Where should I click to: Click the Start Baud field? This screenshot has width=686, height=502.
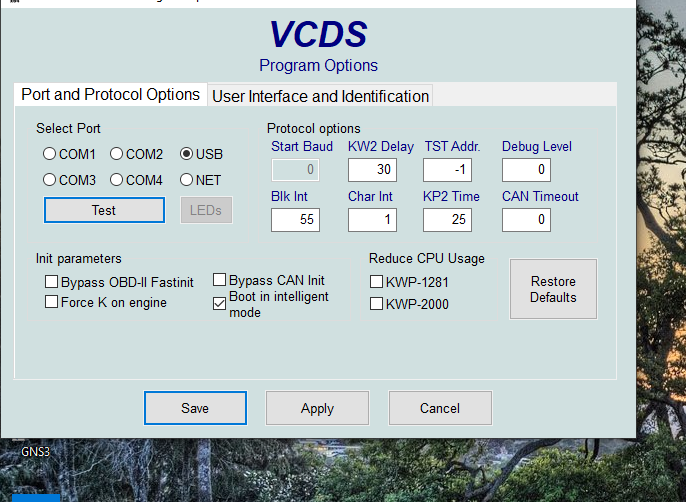tap(295, 170)
